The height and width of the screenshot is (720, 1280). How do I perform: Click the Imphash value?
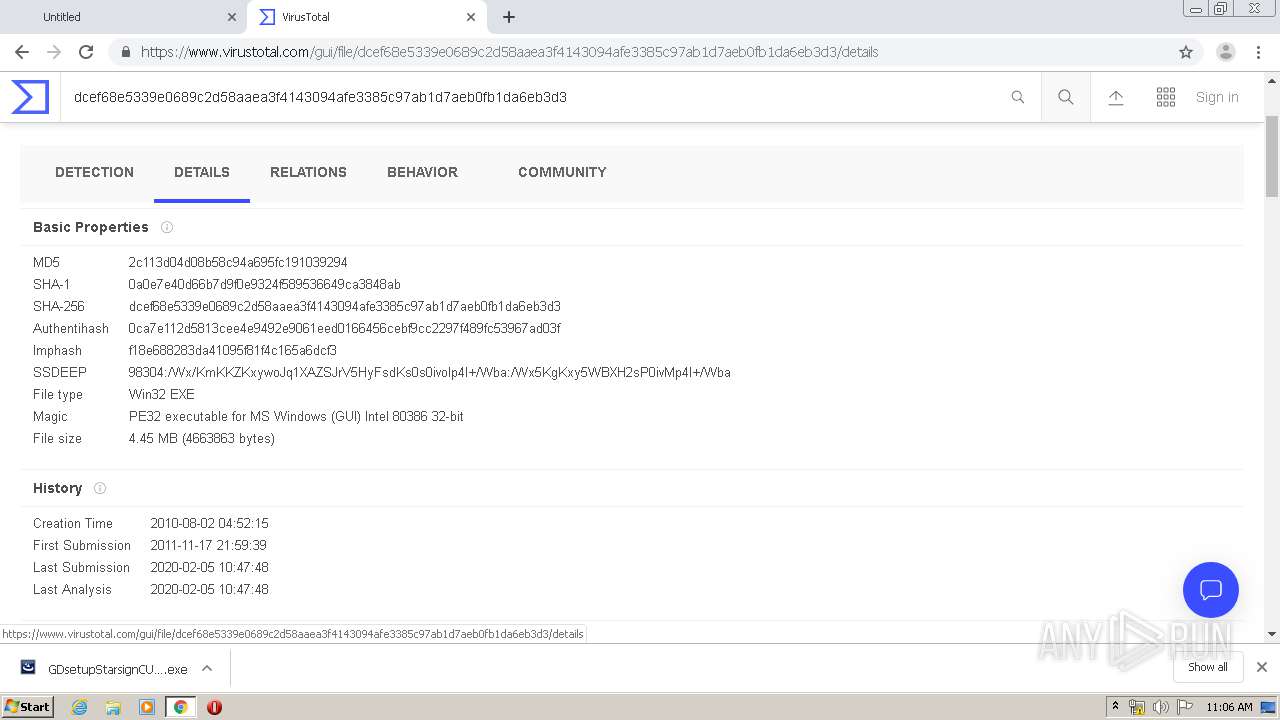[x=232, y=350]
